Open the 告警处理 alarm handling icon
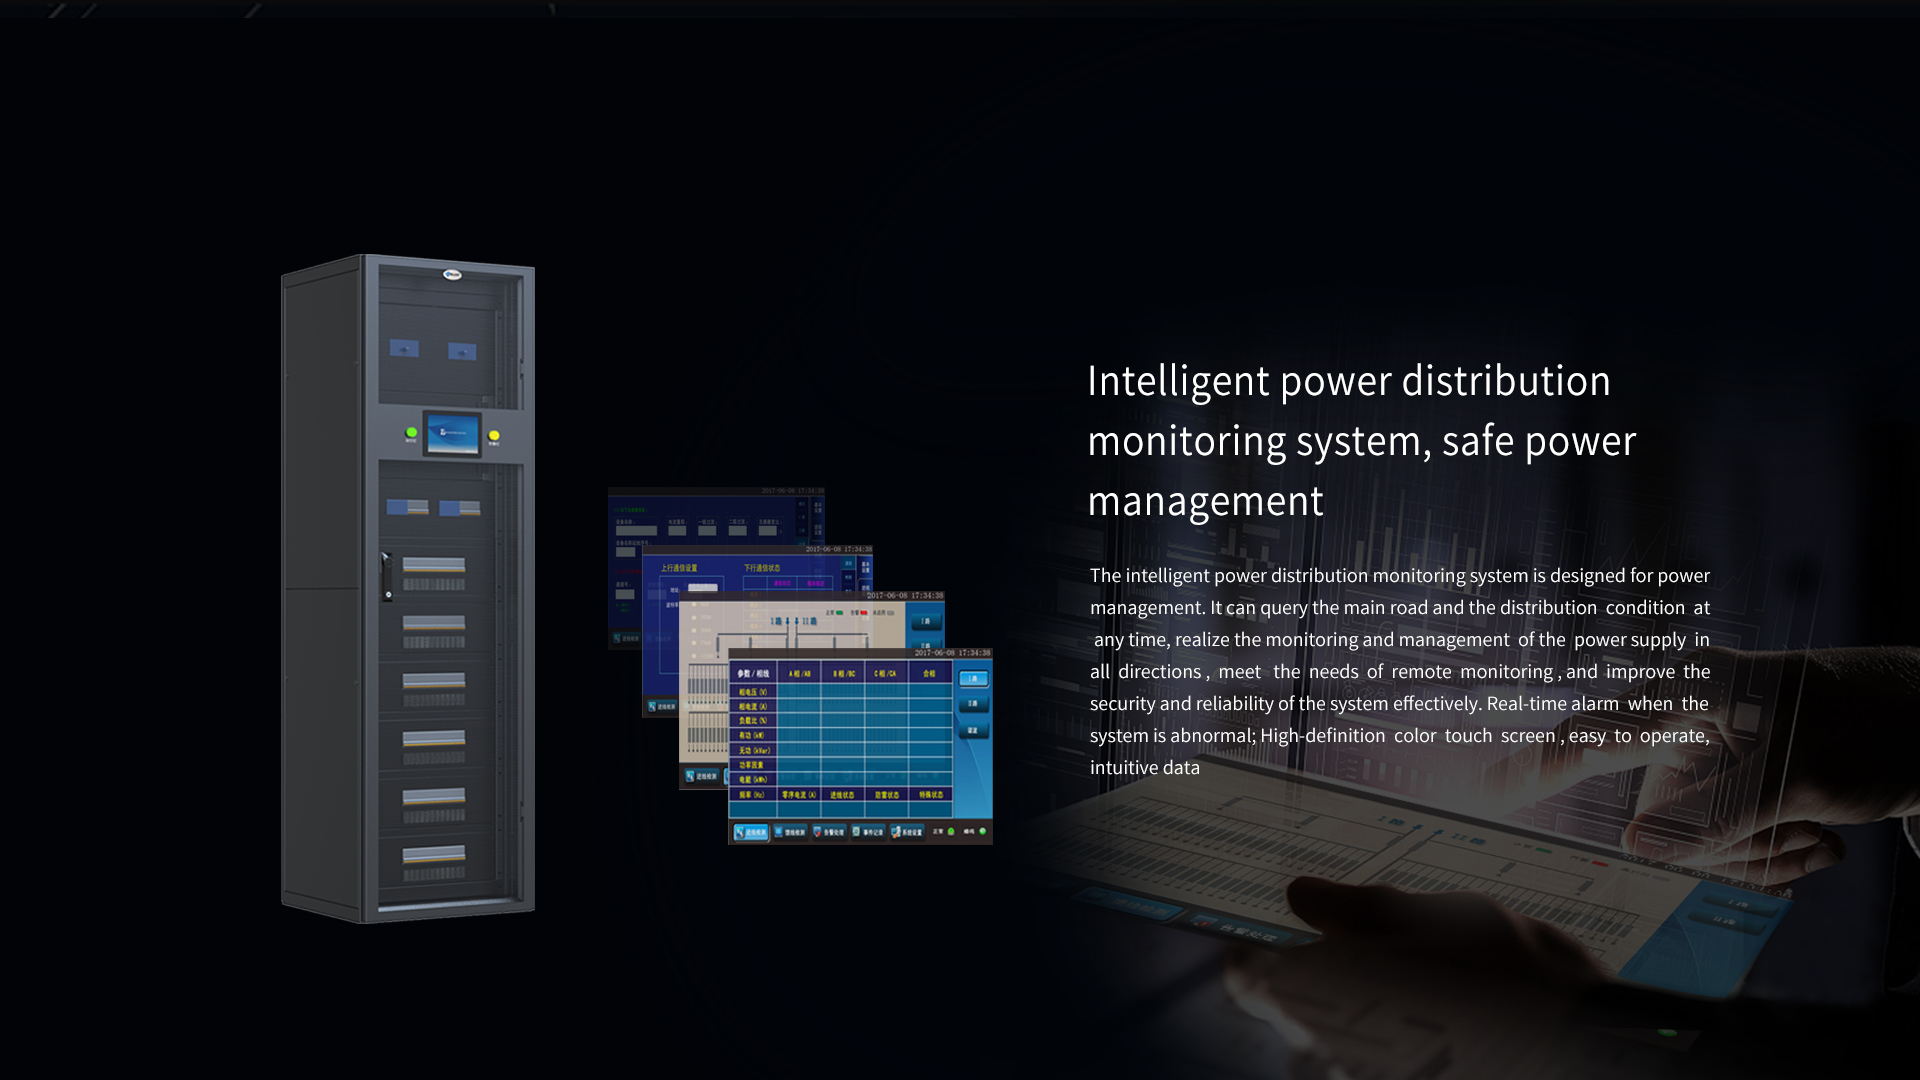 829,832
